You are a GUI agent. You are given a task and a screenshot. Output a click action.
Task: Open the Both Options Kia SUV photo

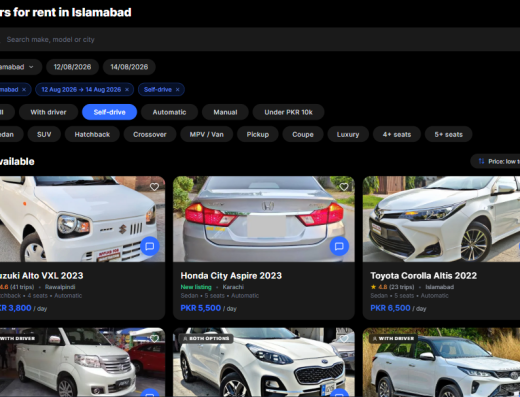pos(264,362)
